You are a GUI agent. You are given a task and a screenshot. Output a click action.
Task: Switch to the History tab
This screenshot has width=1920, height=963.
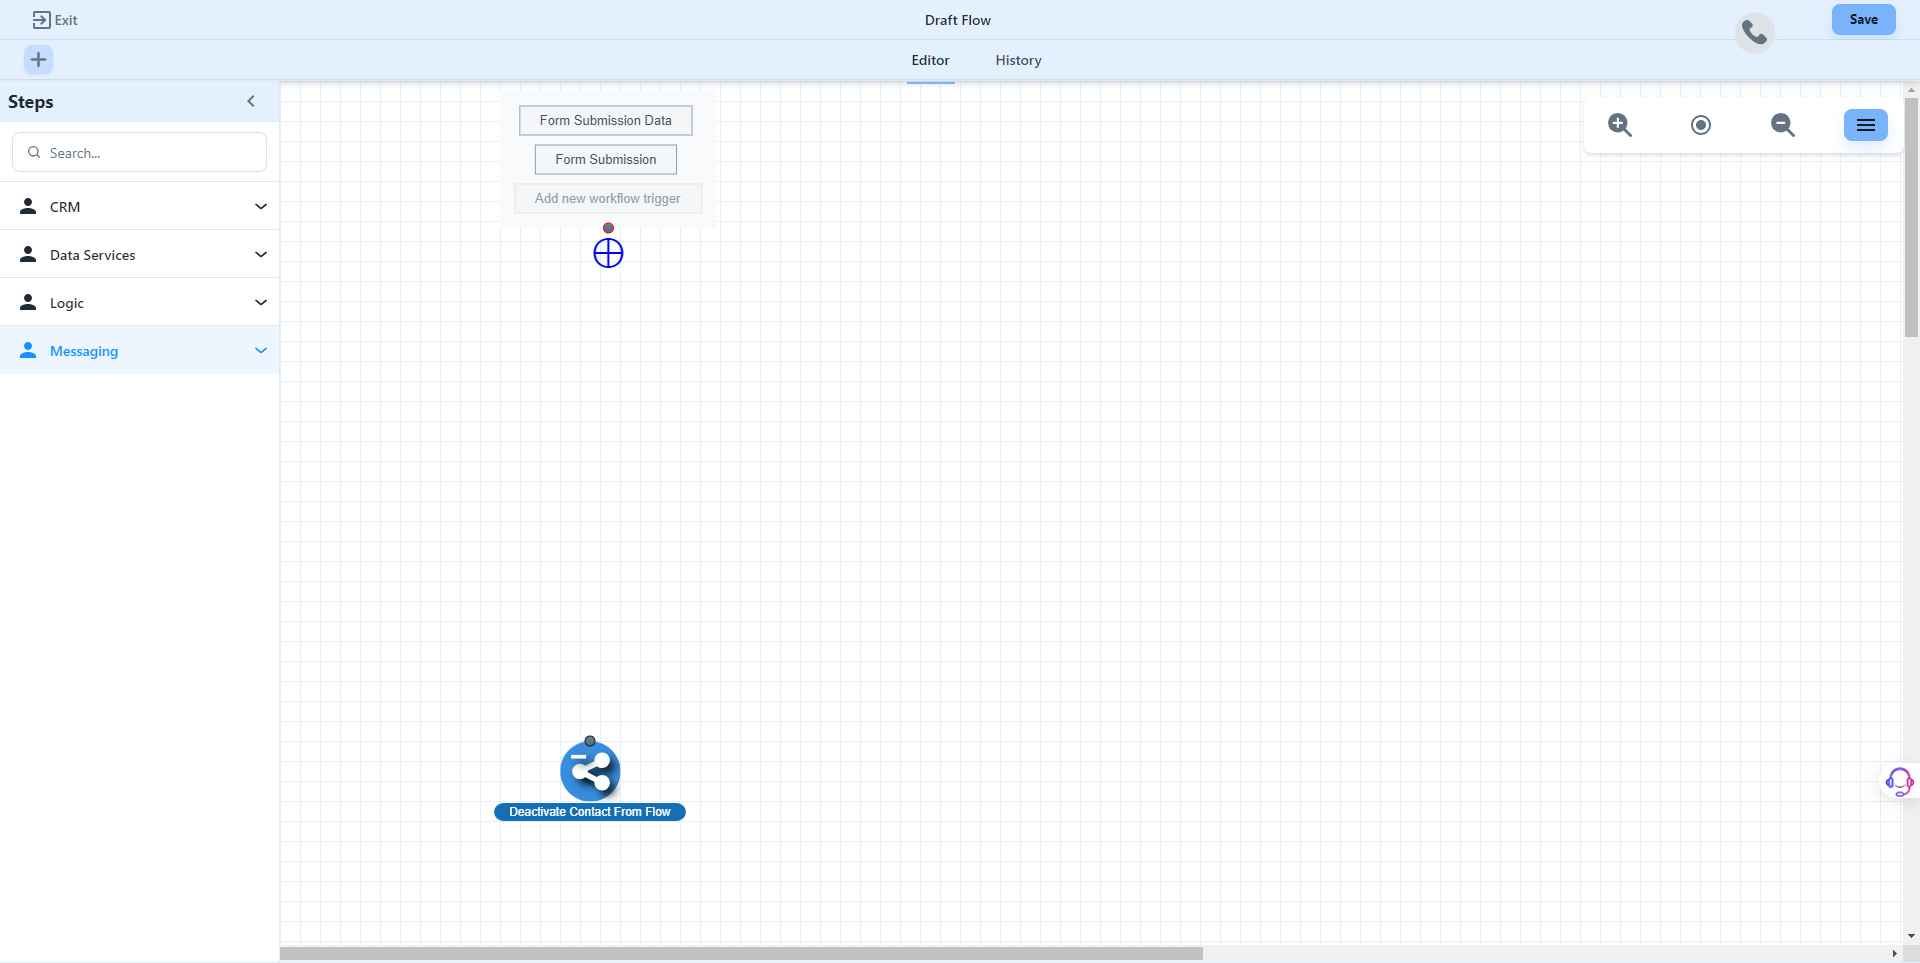click(x=1018, y=60)
